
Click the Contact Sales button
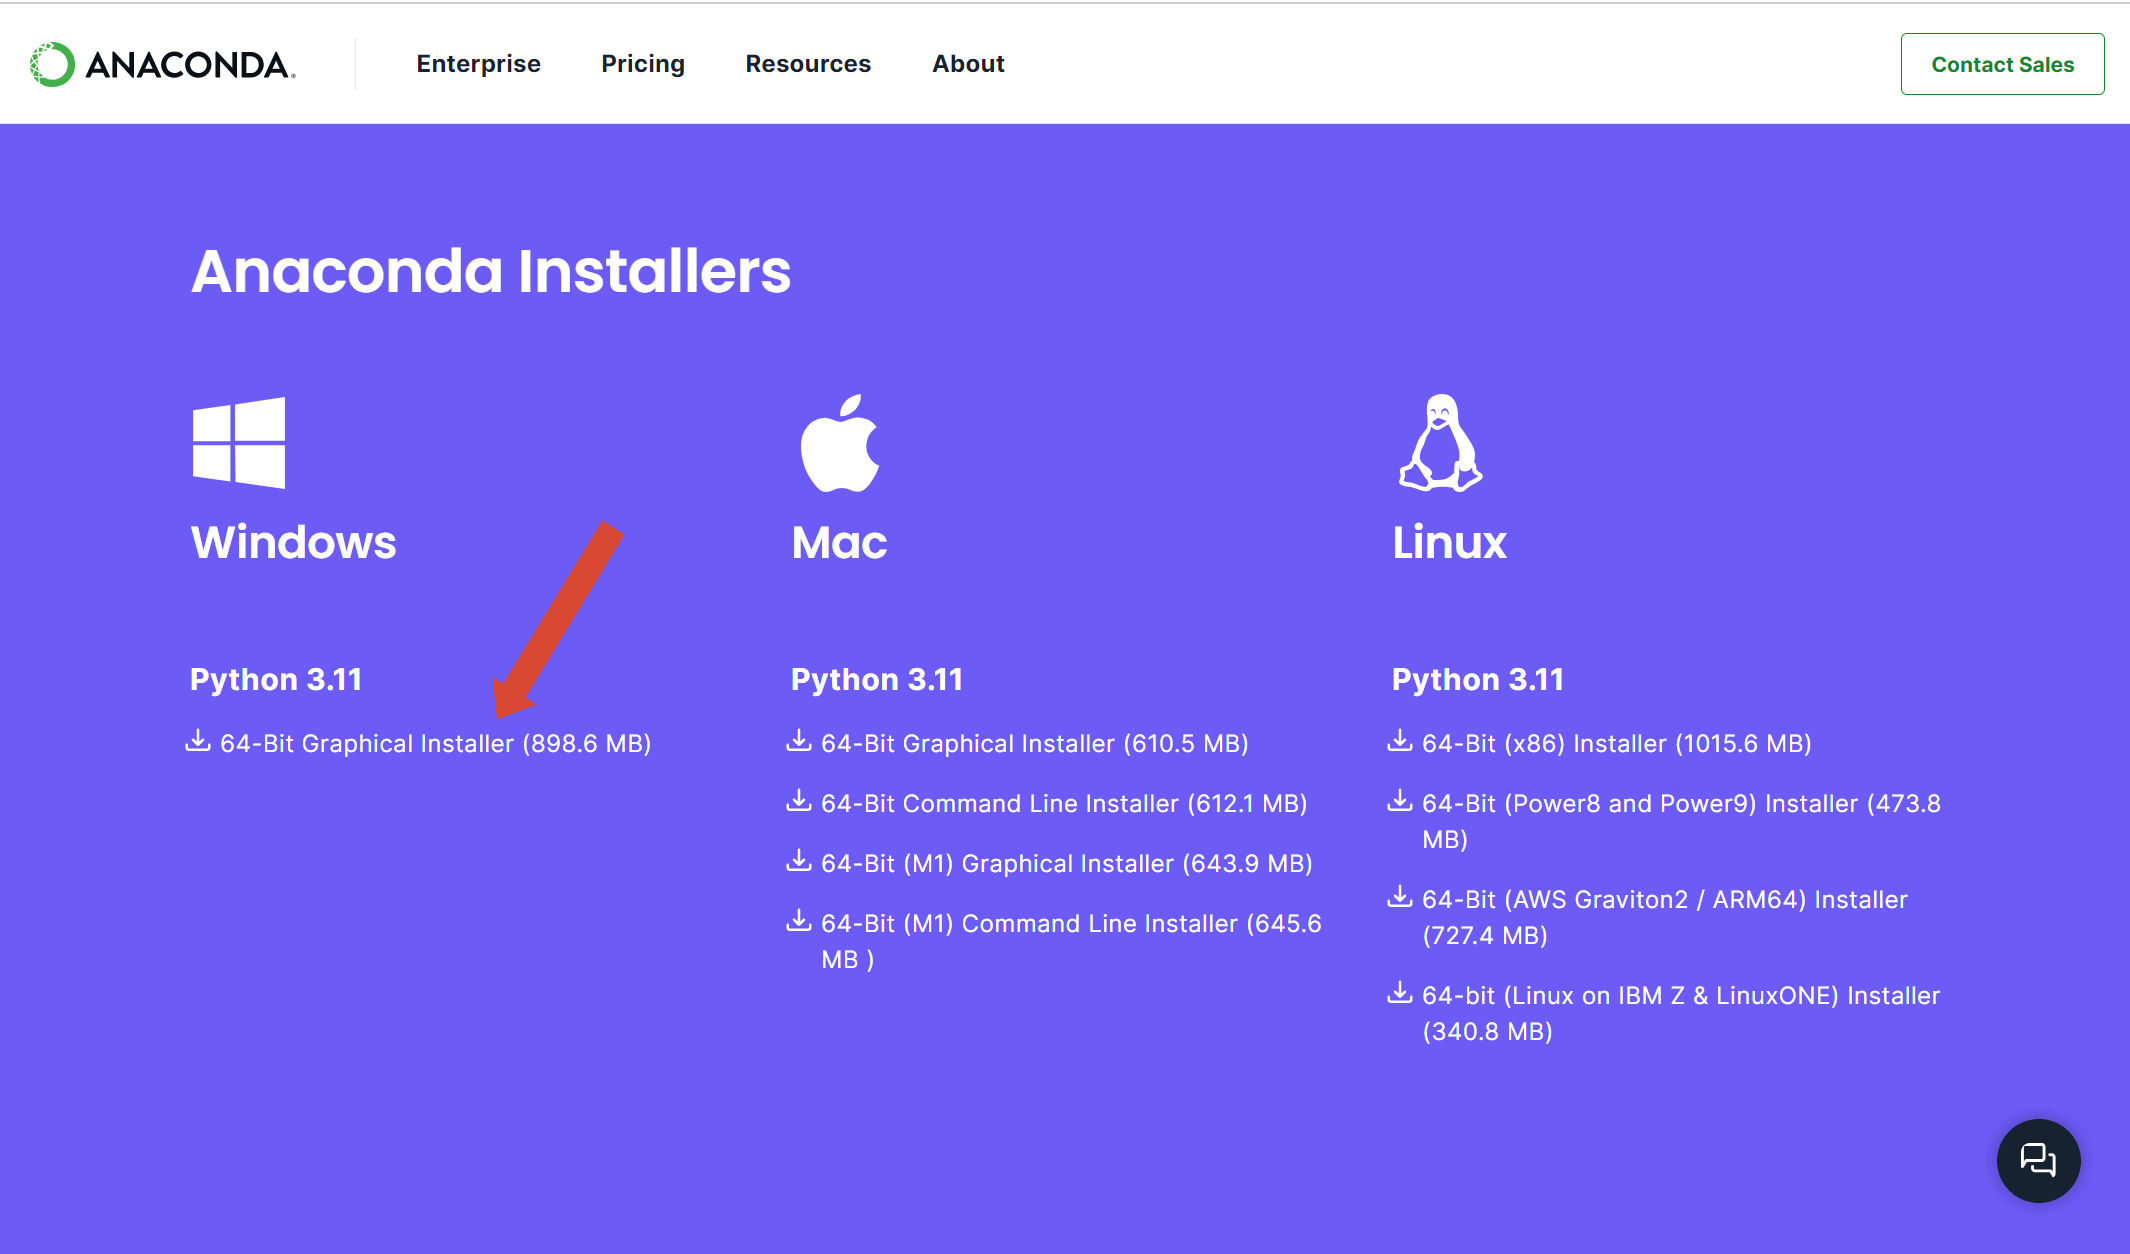pyautogui.click(x=2002, y=63)
